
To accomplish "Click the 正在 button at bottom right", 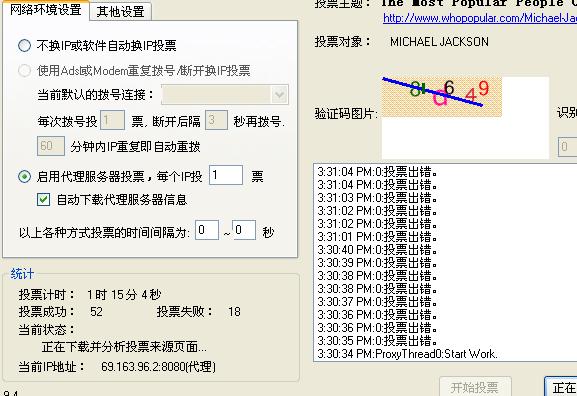I will pyautogui.click(x=561, y=386).
